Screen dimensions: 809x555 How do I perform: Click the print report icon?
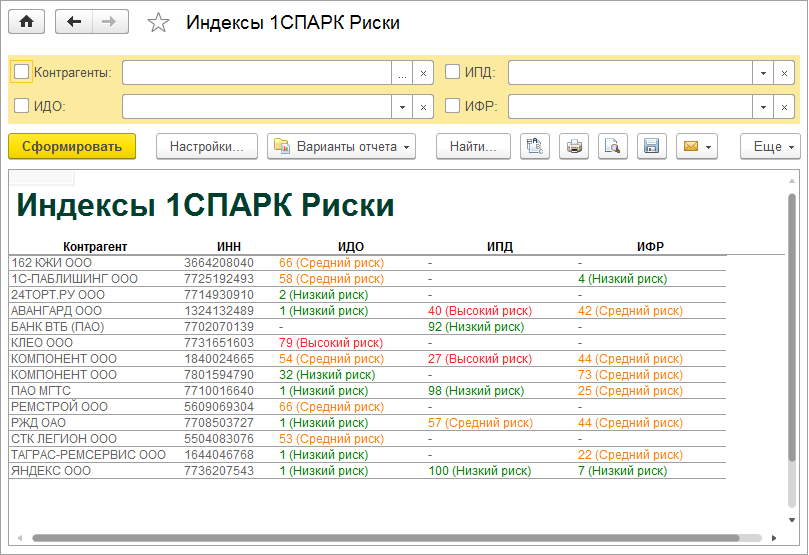pyautogui.click(x=574, y=146)
